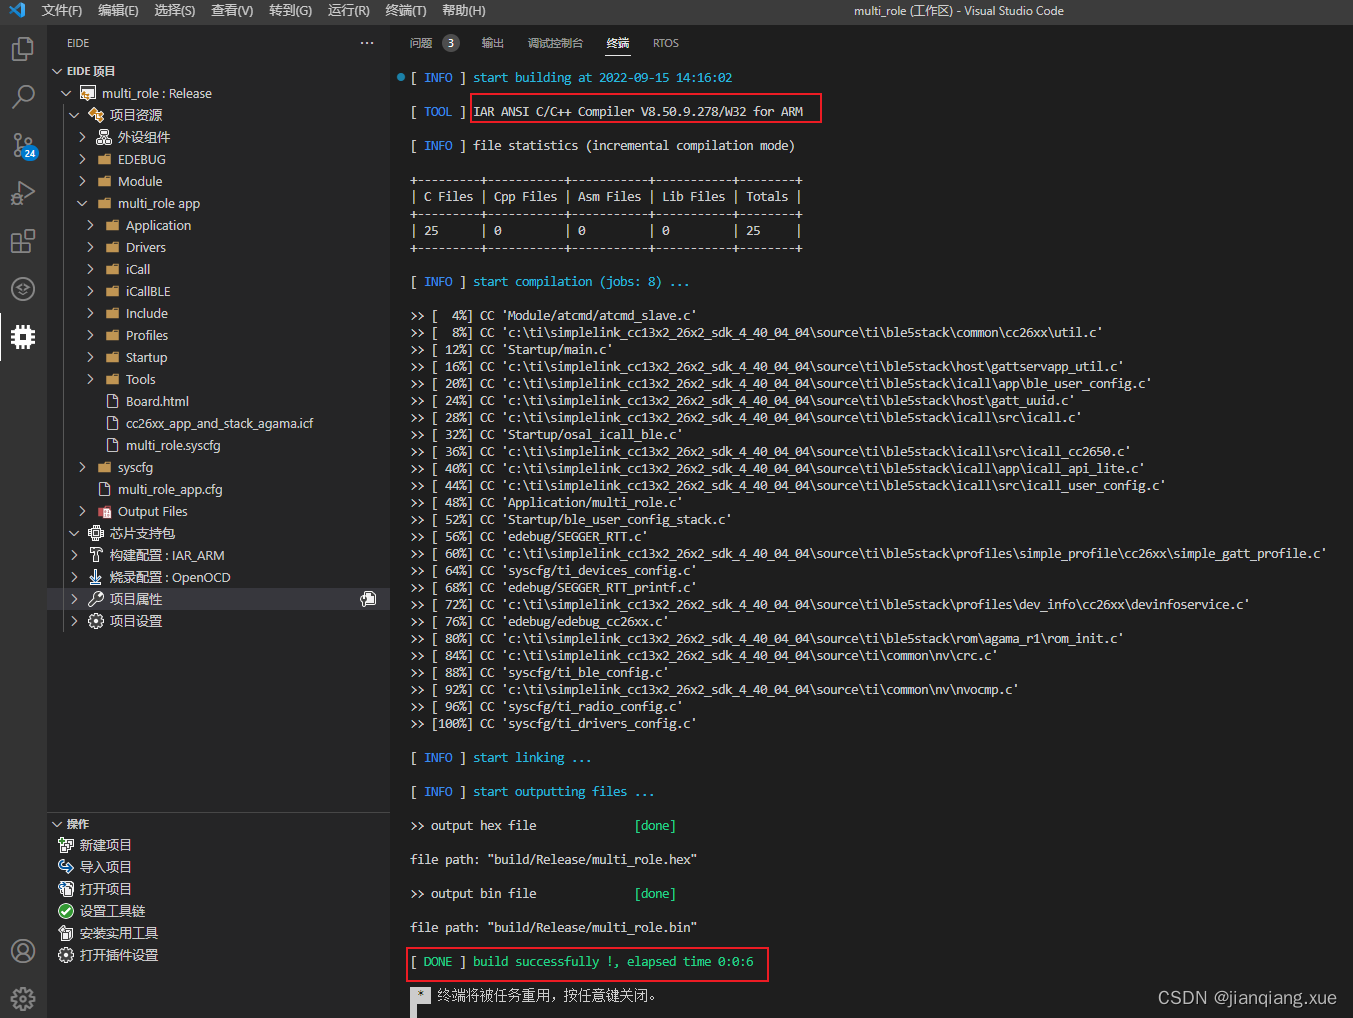The height and width of the screenshot is (1018, 1353).
Task: Open the Extensions view
Action: (22, 241)
